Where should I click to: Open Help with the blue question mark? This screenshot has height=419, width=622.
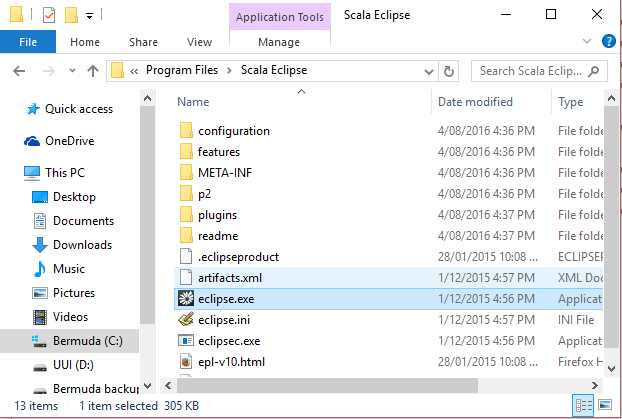tap(609, 41)
